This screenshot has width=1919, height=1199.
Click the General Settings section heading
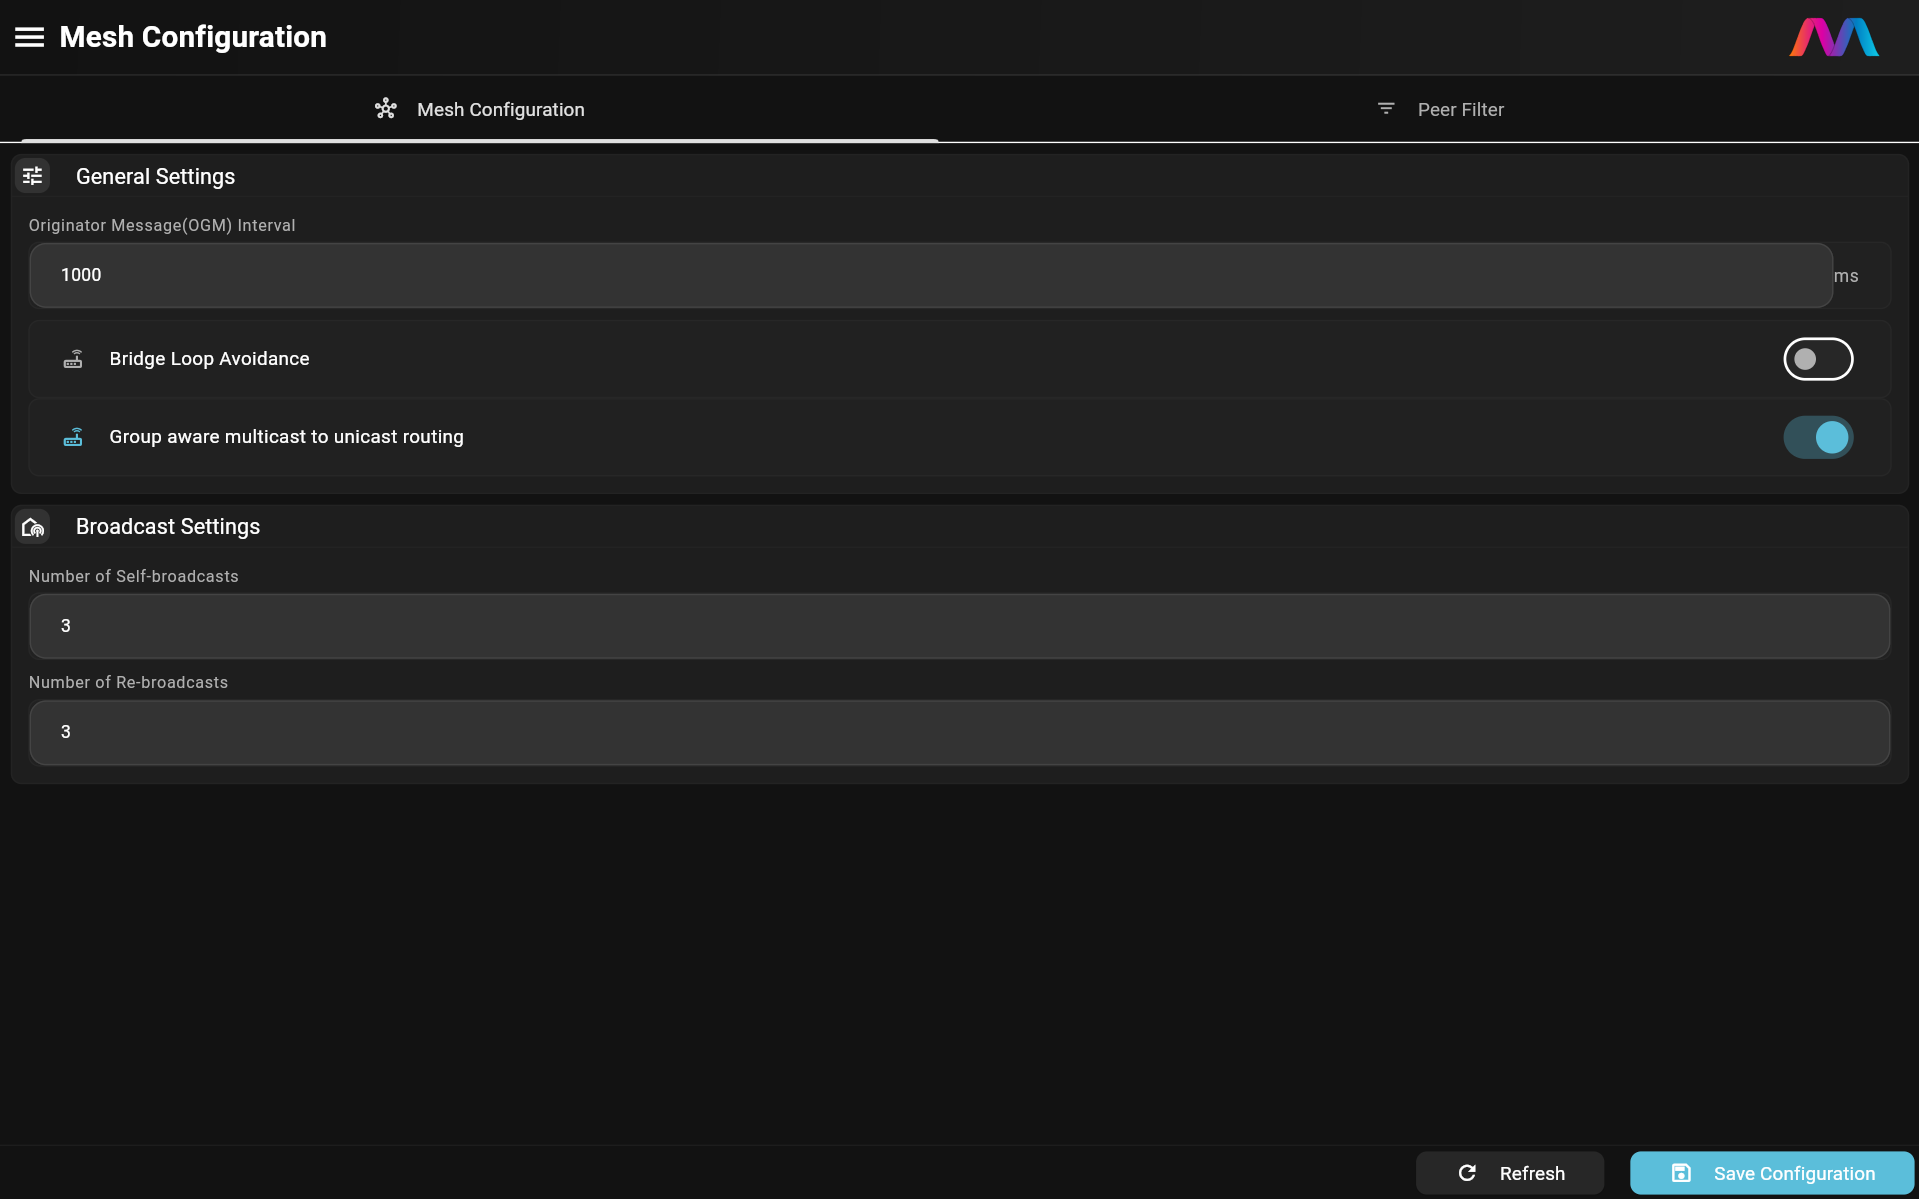coord(155,176)
